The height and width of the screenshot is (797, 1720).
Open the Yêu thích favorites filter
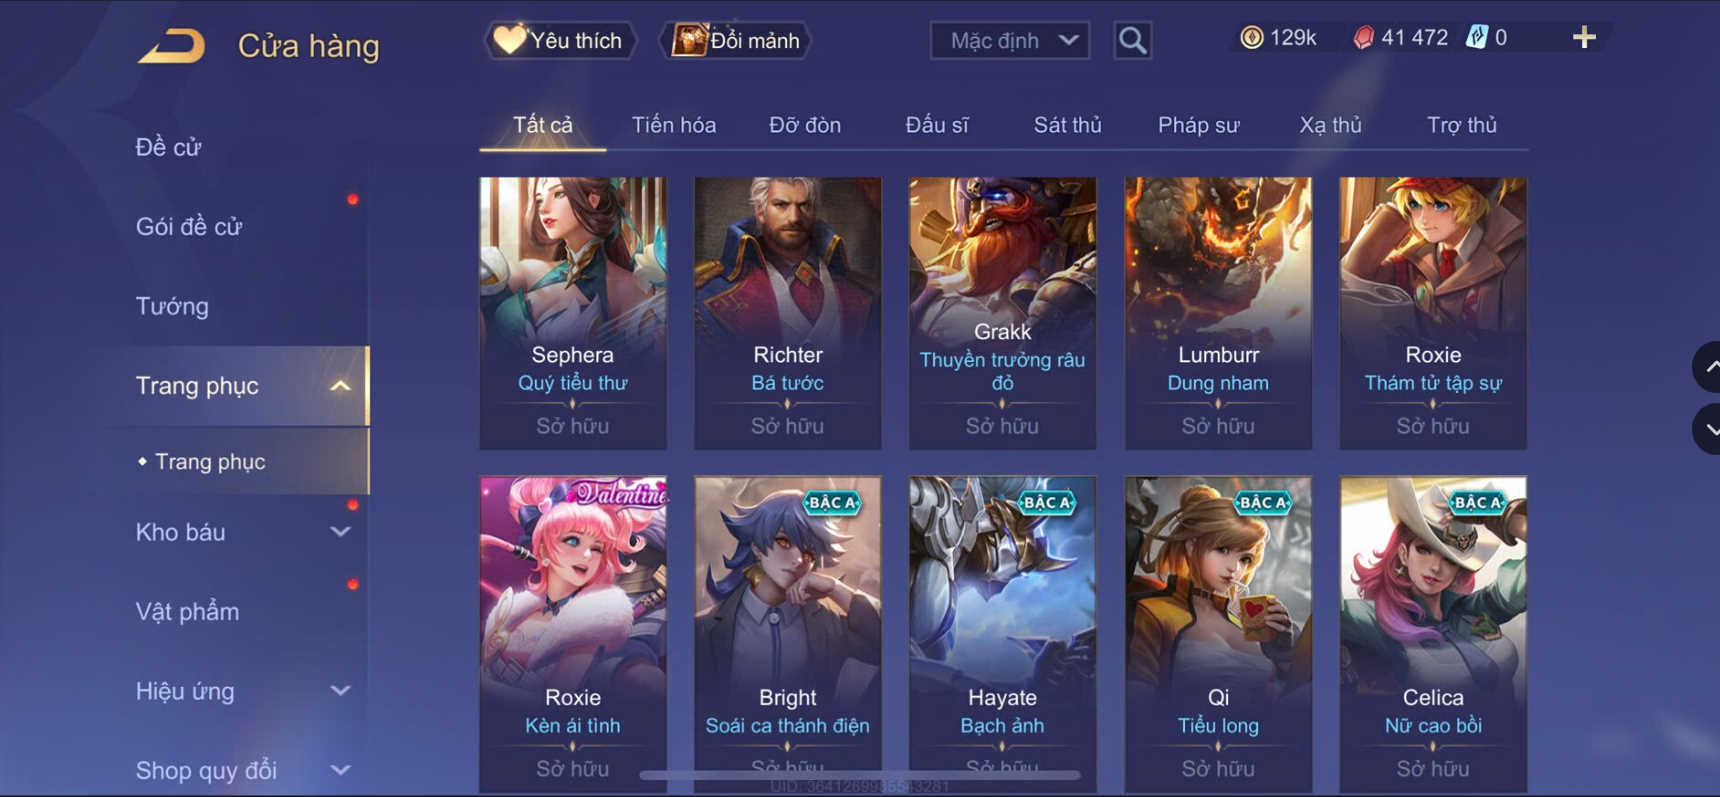coord(560,40)
